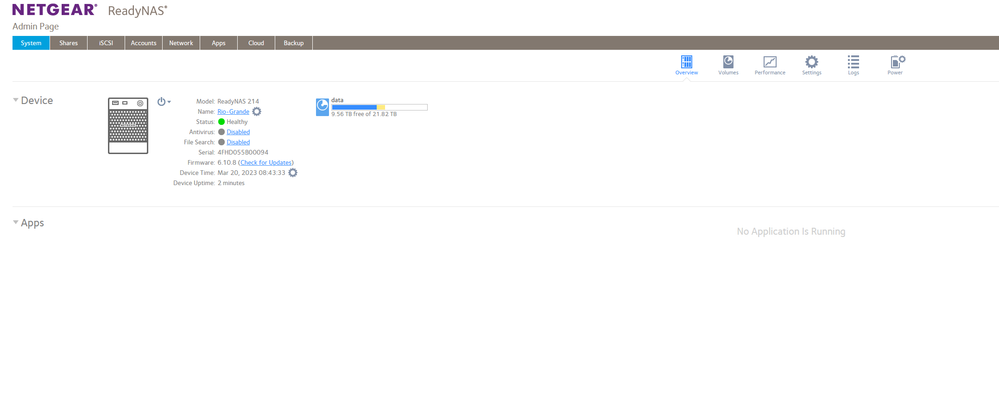This screenshot has width=999, height=411.
Task: Open the Logs list icon
Action: pos(853,62)
